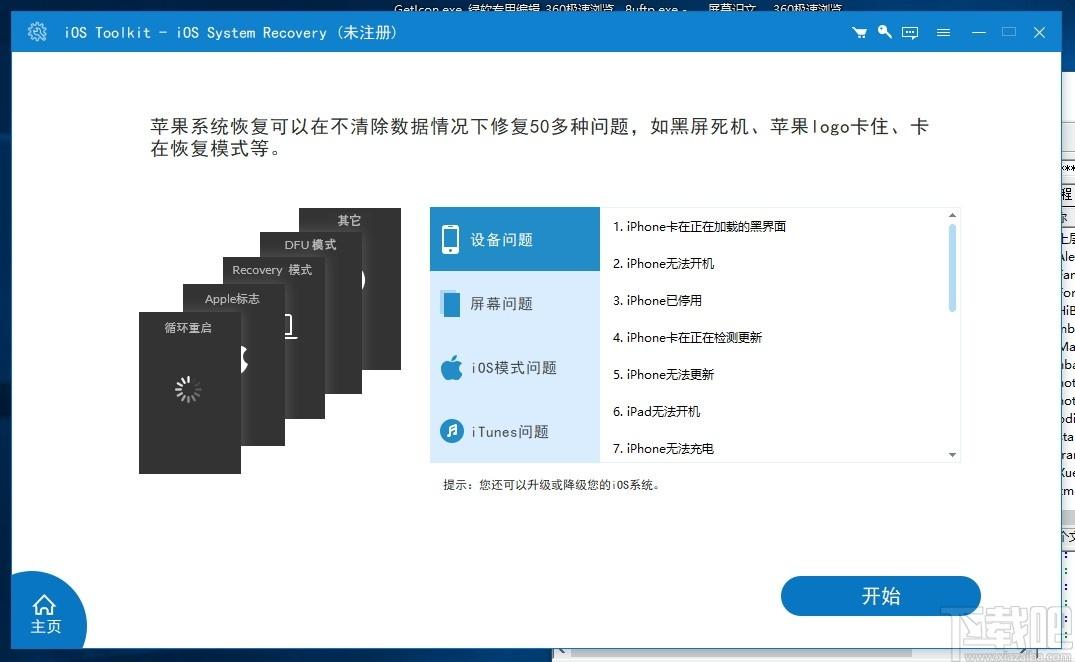The width and height of the screenshot is (1075, 662).
Task: Open the shopping cart purchase icon
Action: click(x=859, y=32)
